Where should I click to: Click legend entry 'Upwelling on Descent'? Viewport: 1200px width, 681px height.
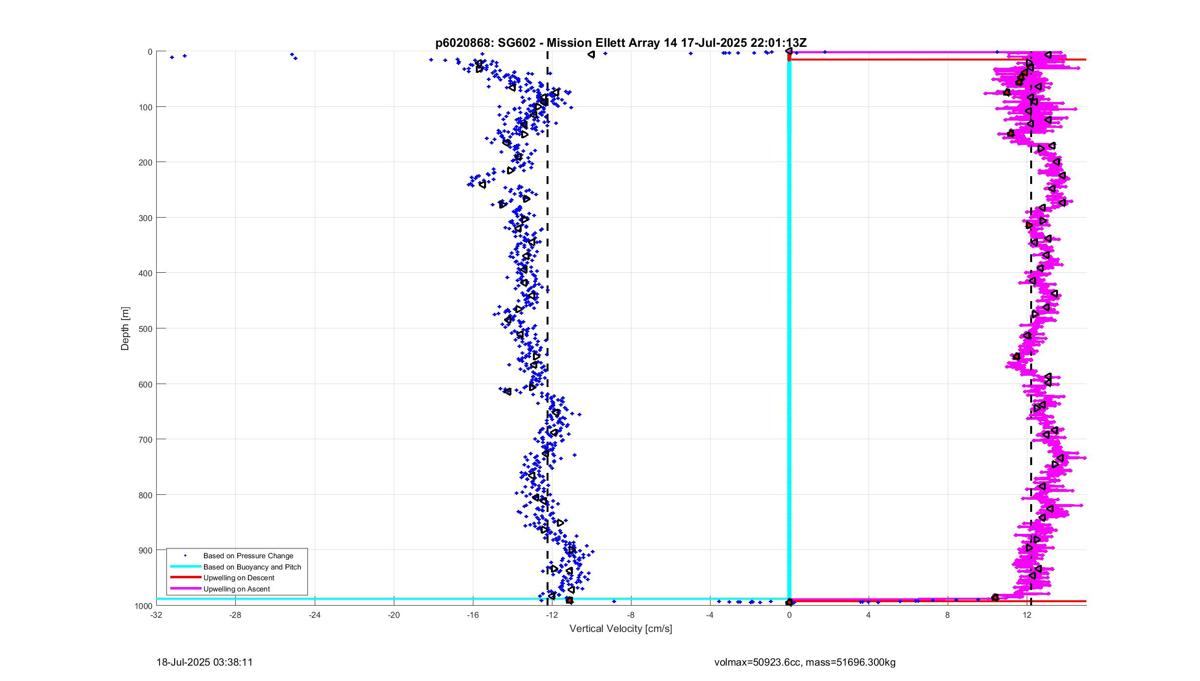coord(238,578)
